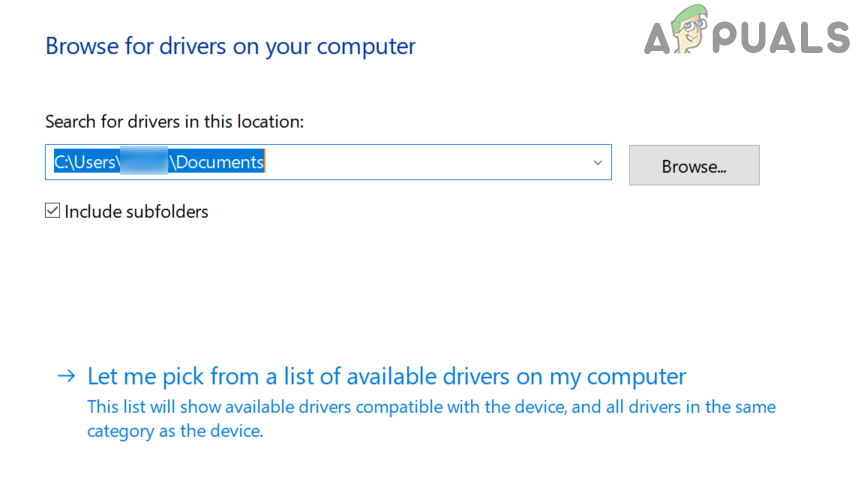Click the C:\Users portion of the path
The height and width of the screenshot is (483, 856).
pyautogui.click(x=85, y=163)
